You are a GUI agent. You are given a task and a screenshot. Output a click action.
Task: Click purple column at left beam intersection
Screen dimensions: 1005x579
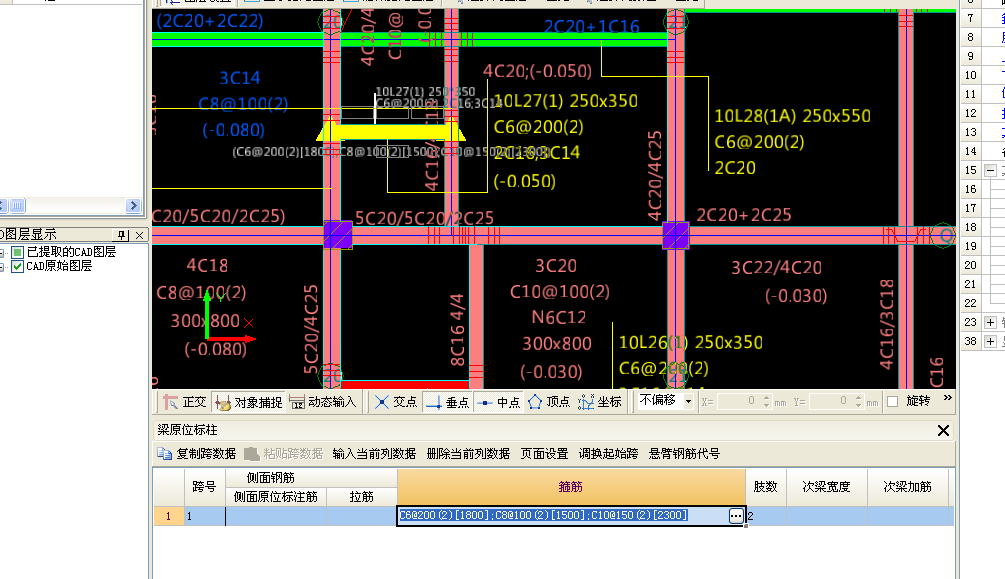[x=338, y=235]
